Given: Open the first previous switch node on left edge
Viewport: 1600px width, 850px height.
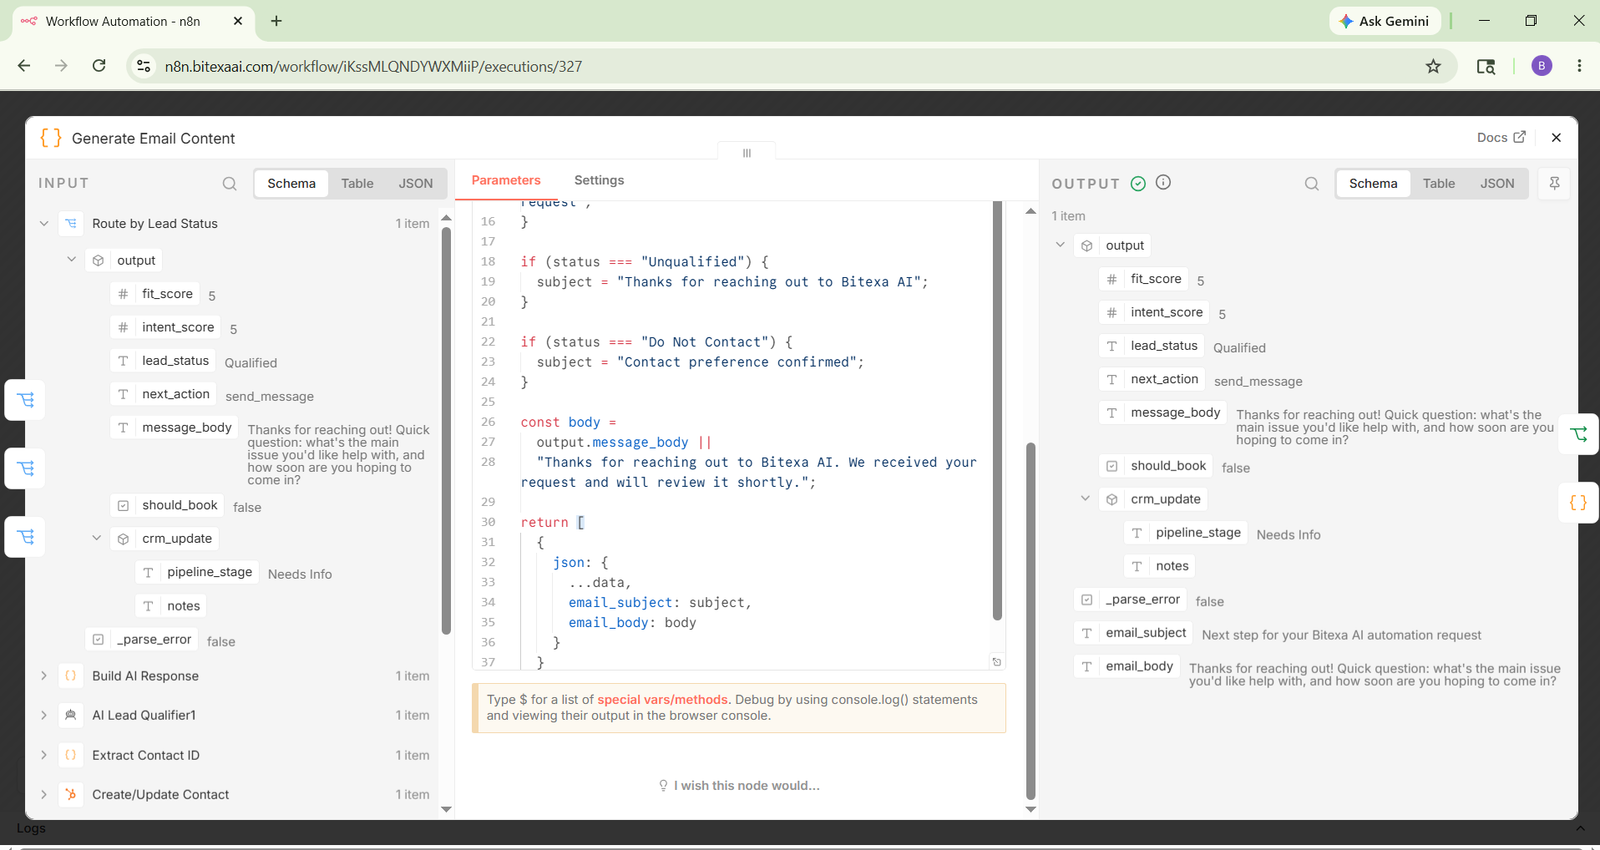Looking at the screenshot, I should [25, 400].
